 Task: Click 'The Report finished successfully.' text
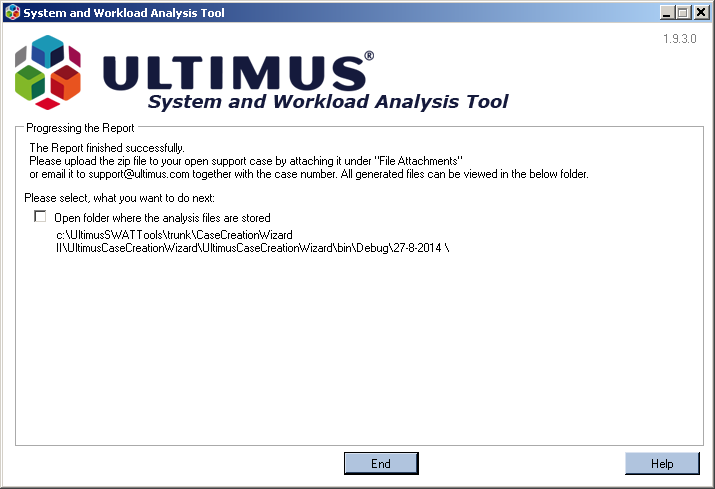[107, 148]
